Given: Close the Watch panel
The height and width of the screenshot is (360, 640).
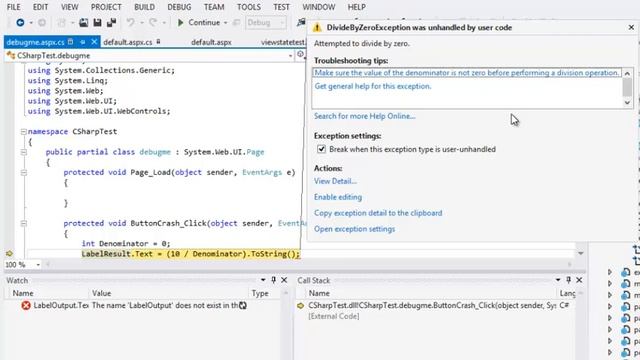Looking at the screenshot, I should [x=284, y=280].
